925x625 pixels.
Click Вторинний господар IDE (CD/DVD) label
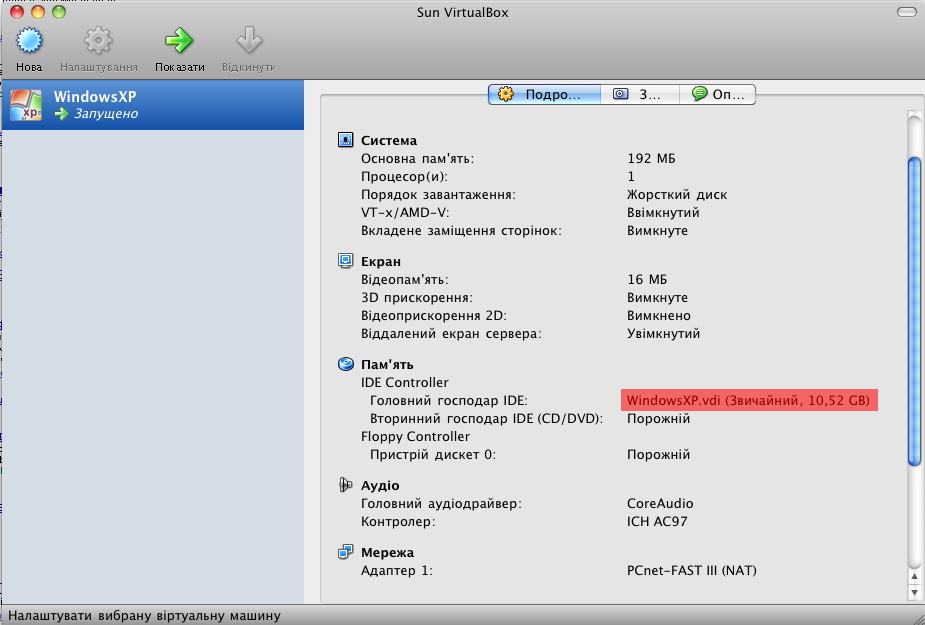486,418
